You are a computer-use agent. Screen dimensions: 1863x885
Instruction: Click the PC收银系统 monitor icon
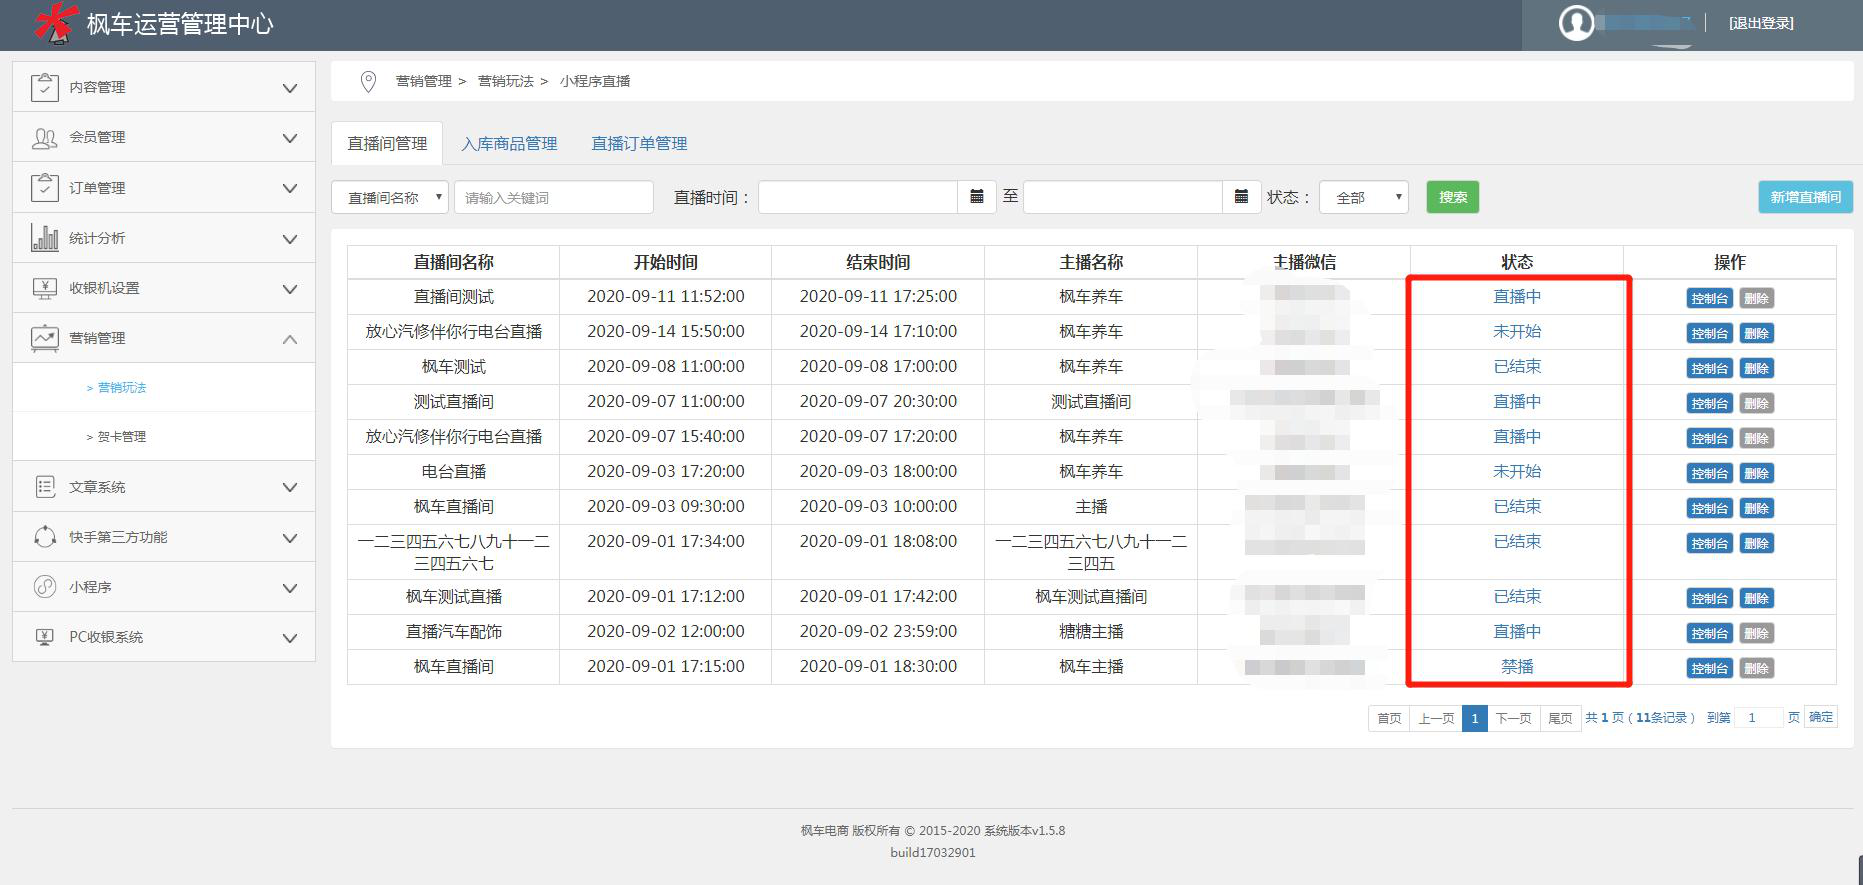(x=45, y=637)
